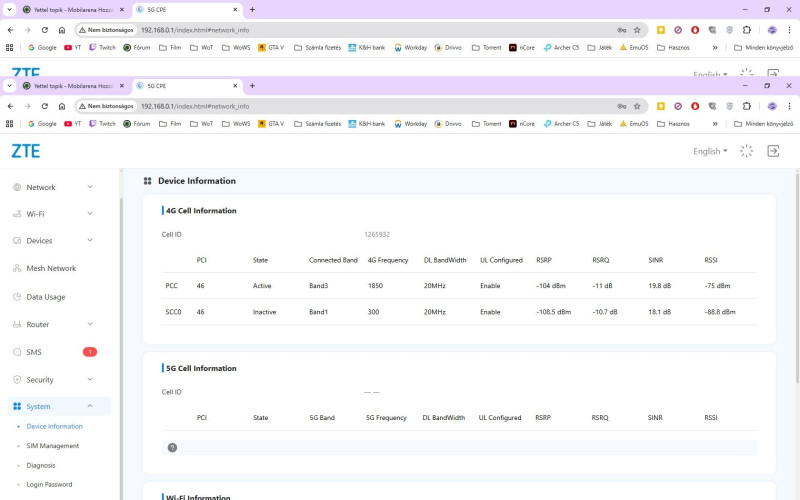Expand the Devices menu chevron

point(90,240)
